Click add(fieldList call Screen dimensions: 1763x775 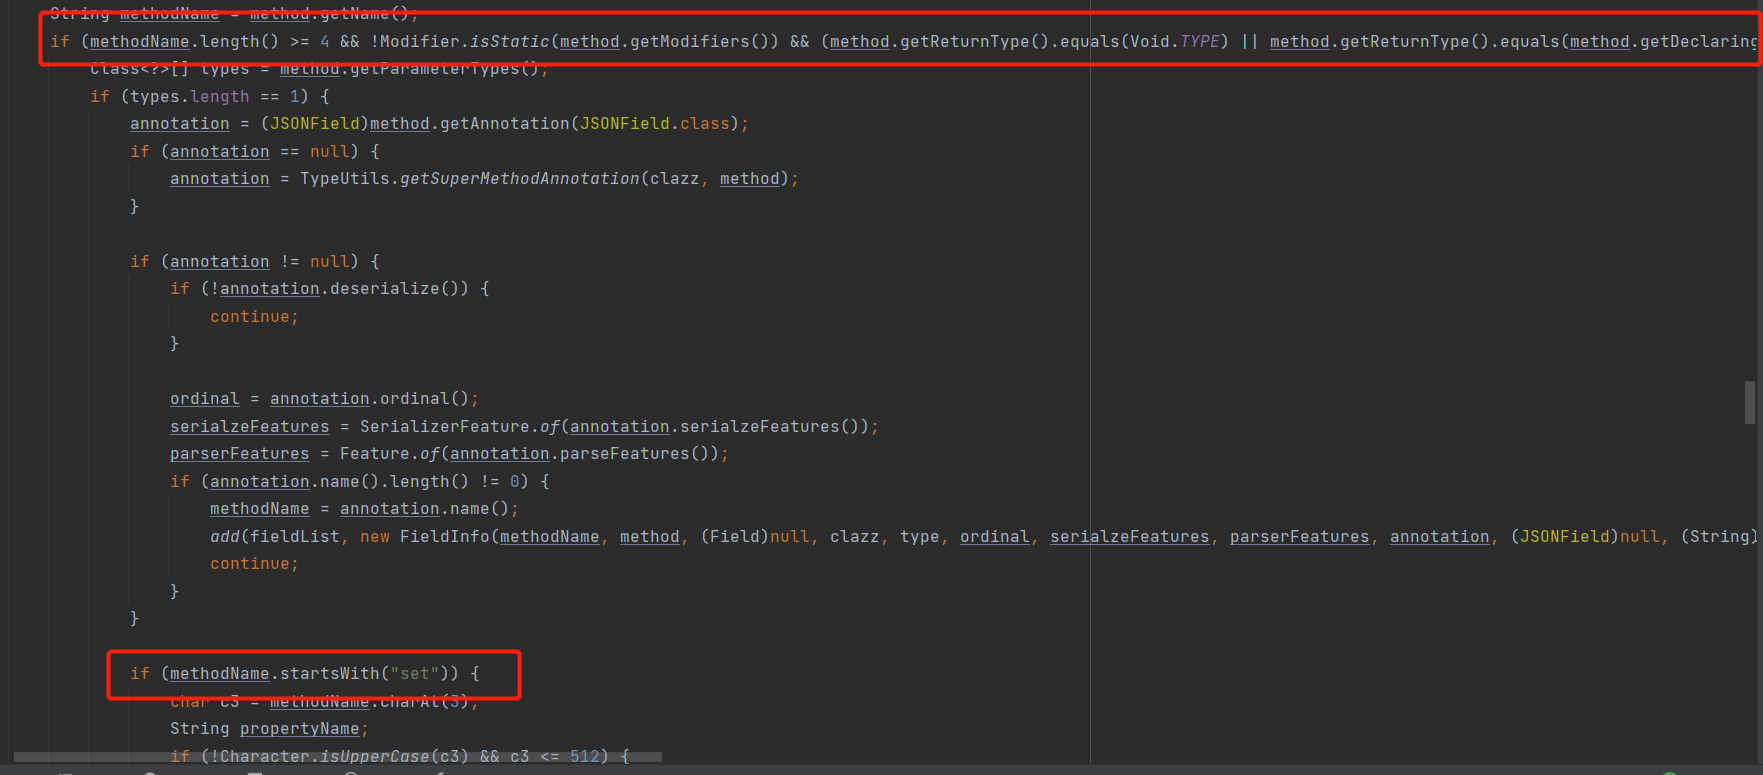tap(274, 536)
